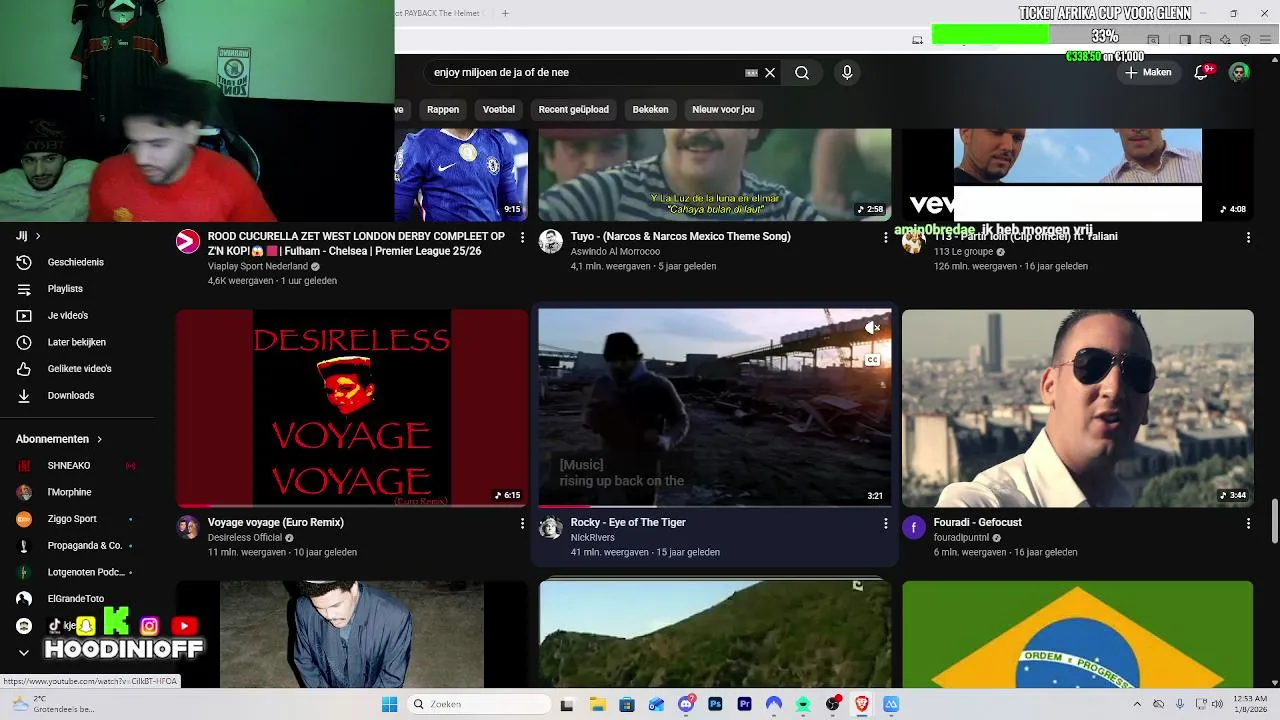Open fouradipuntnl channel avatar
Screen dimensions: 1280x720
914,527
